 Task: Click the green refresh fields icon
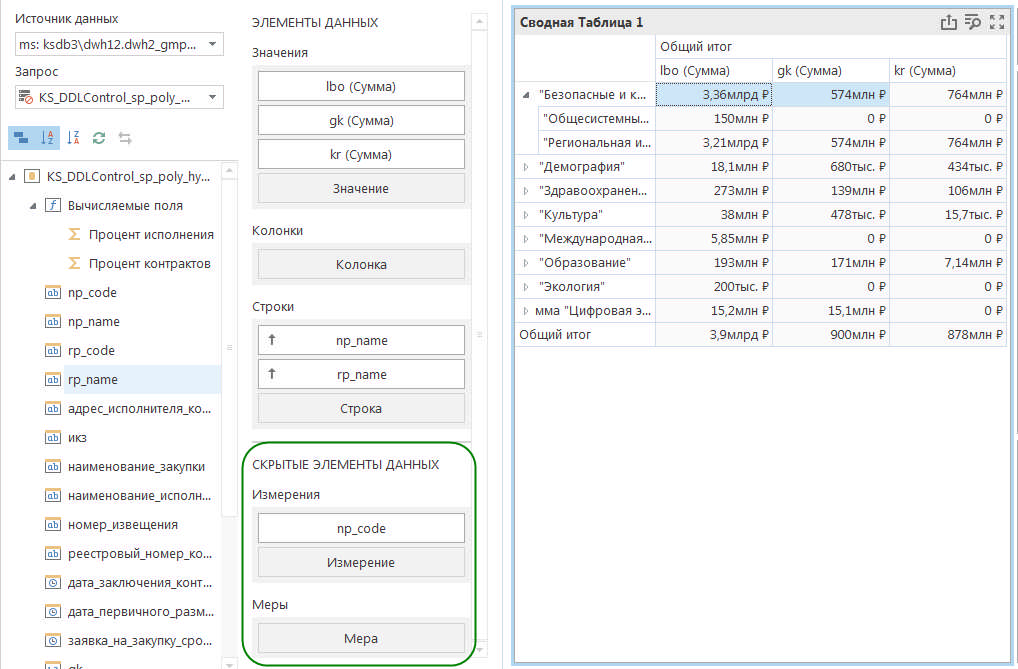pos(99,138)
